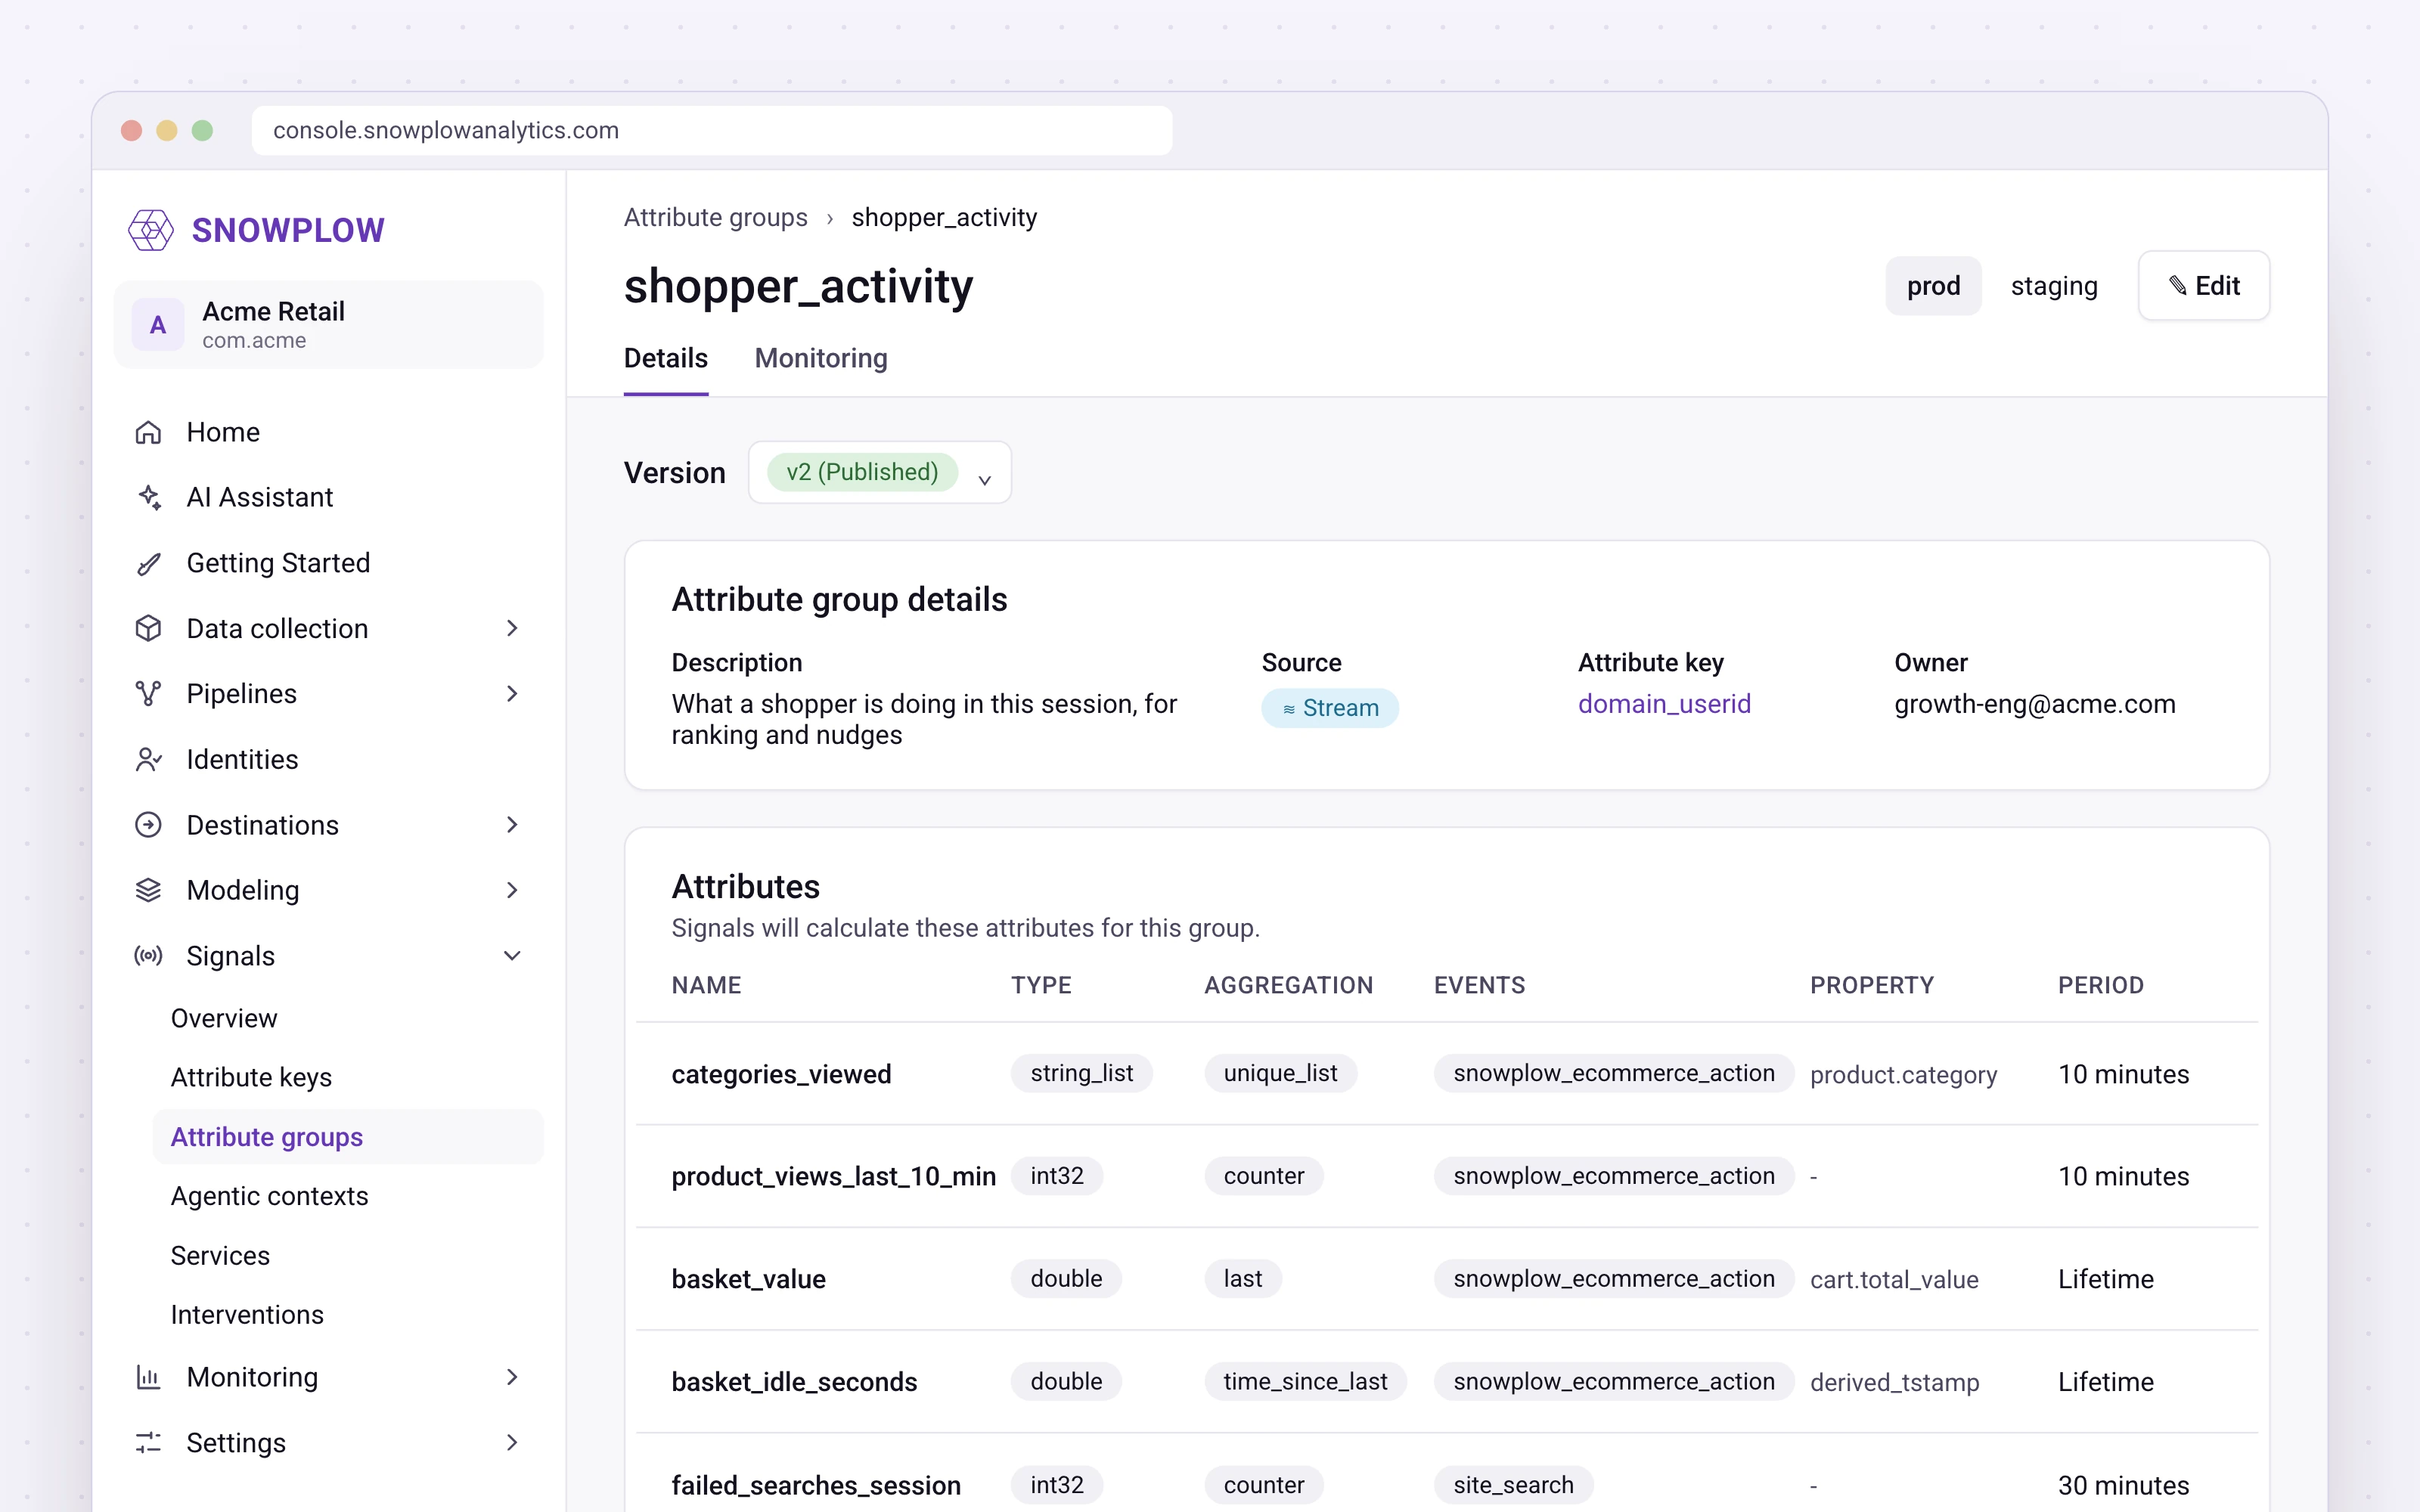Expand the sidebar Monitoring chevron

[x=512, y=1377]
